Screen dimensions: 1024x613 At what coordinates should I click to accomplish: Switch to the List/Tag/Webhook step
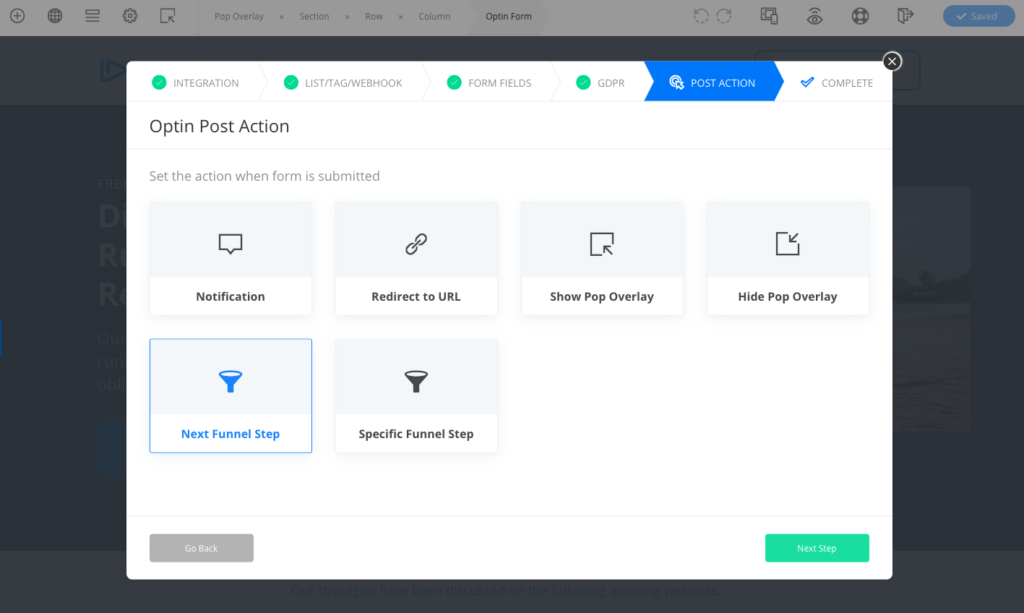343,83
